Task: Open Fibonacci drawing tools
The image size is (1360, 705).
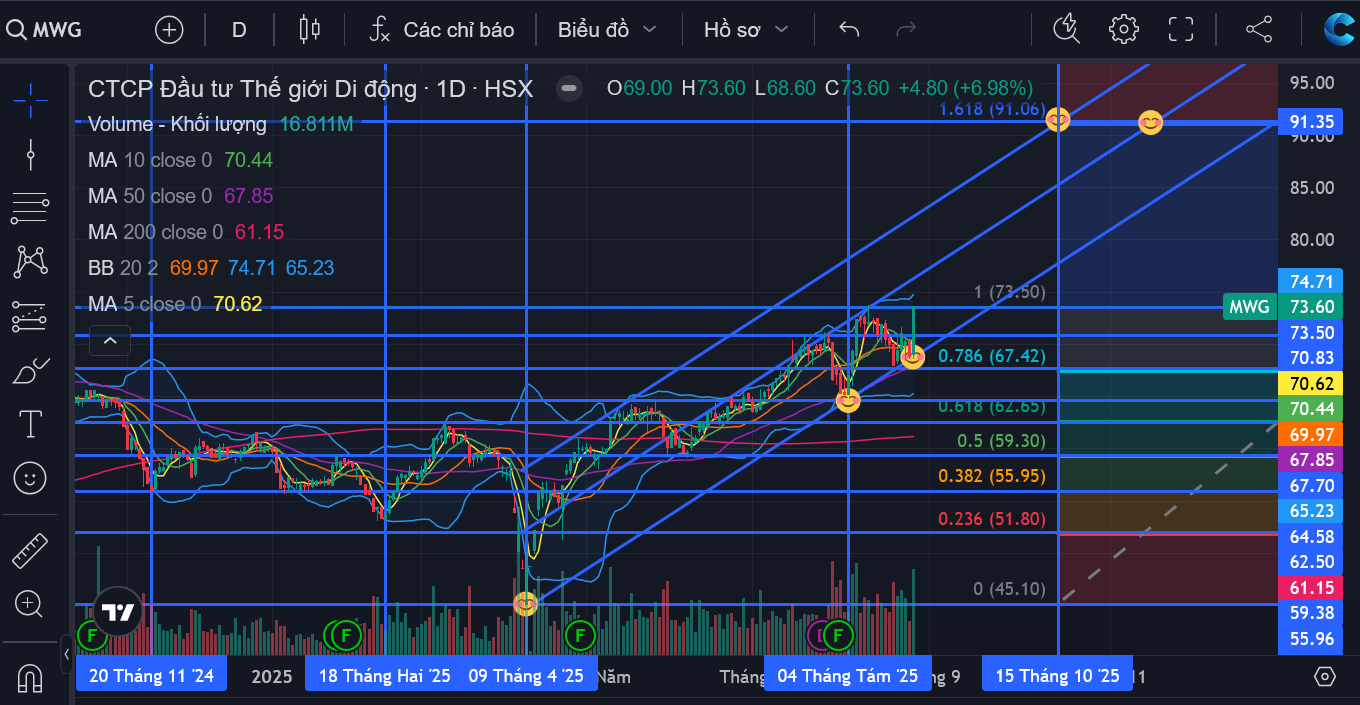Action: pyautogui.click(x=30, y=208)
